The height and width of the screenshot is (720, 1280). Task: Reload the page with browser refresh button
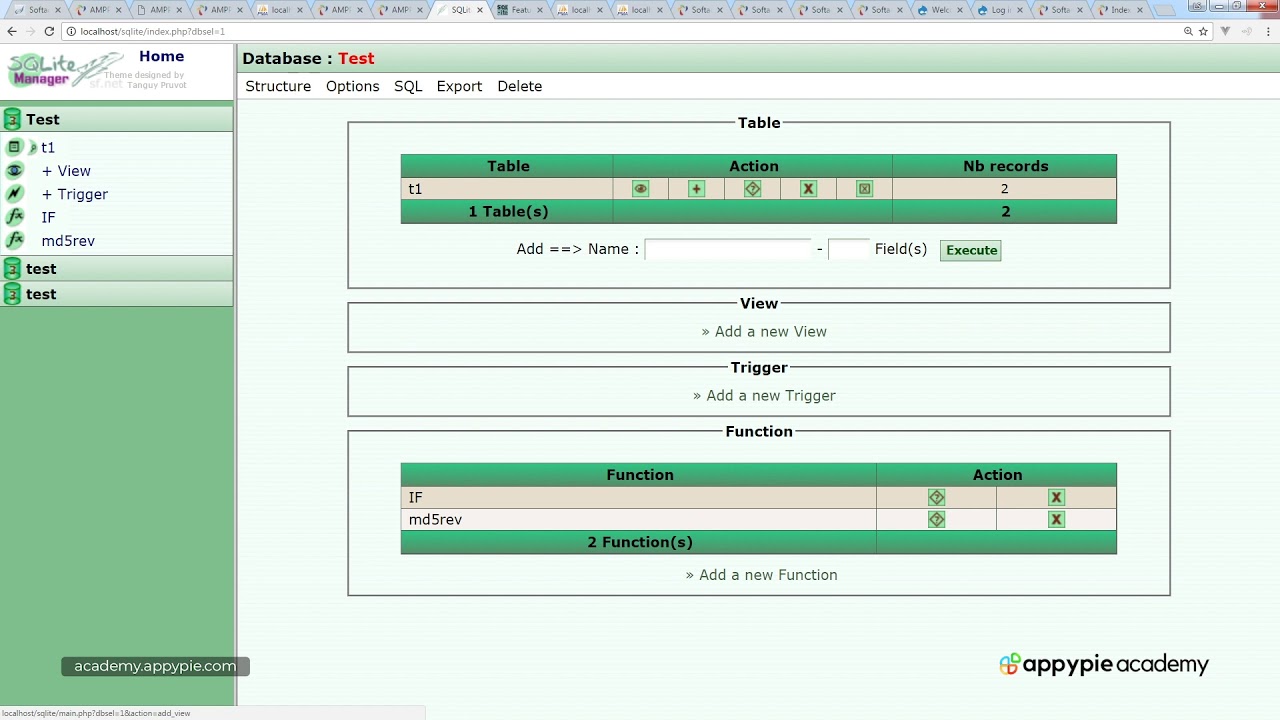49,31
